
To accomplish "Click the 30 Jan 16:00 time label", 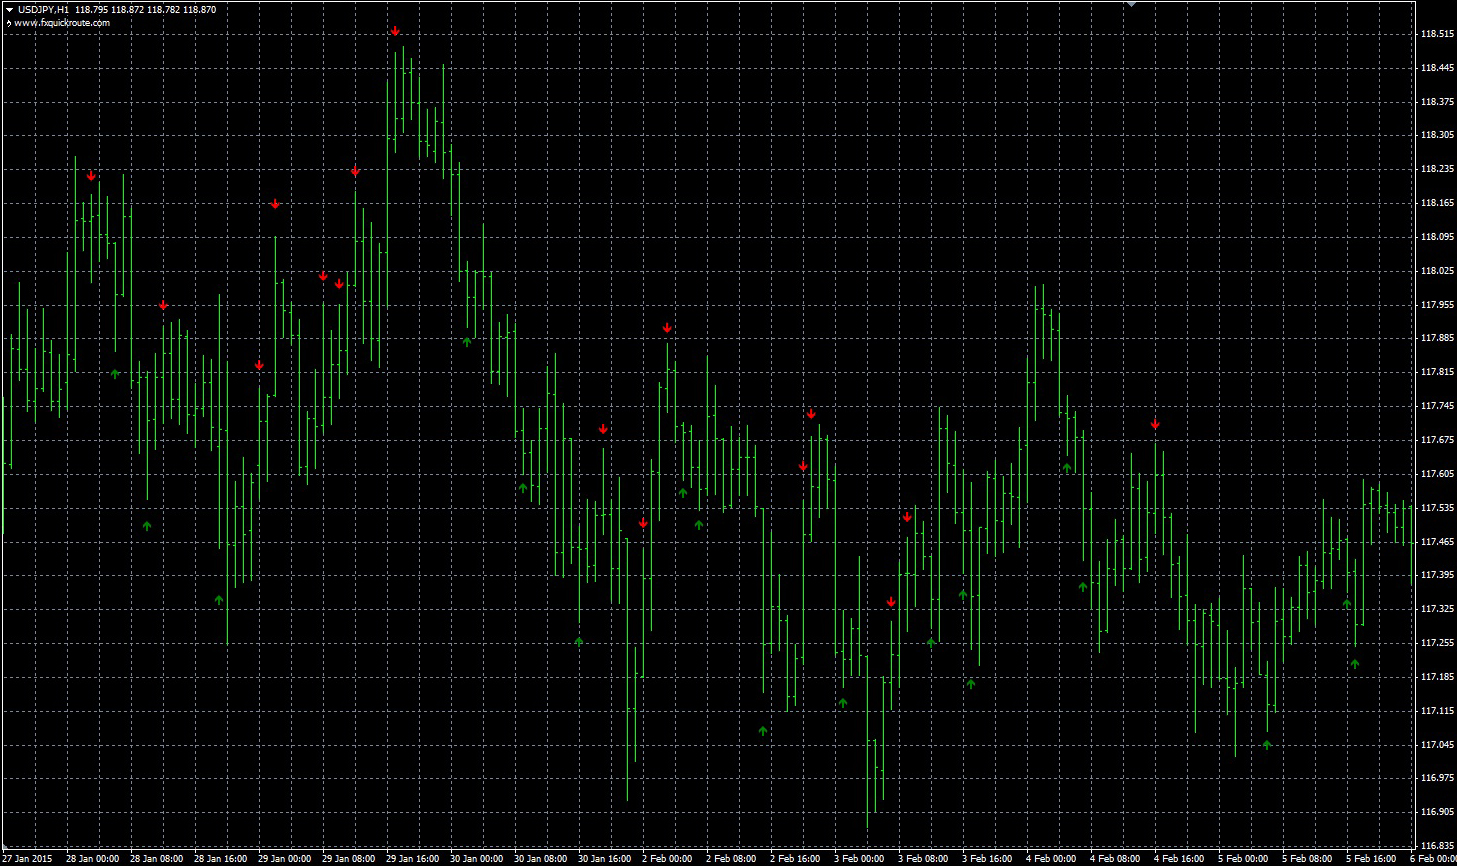I will point(605,858).
